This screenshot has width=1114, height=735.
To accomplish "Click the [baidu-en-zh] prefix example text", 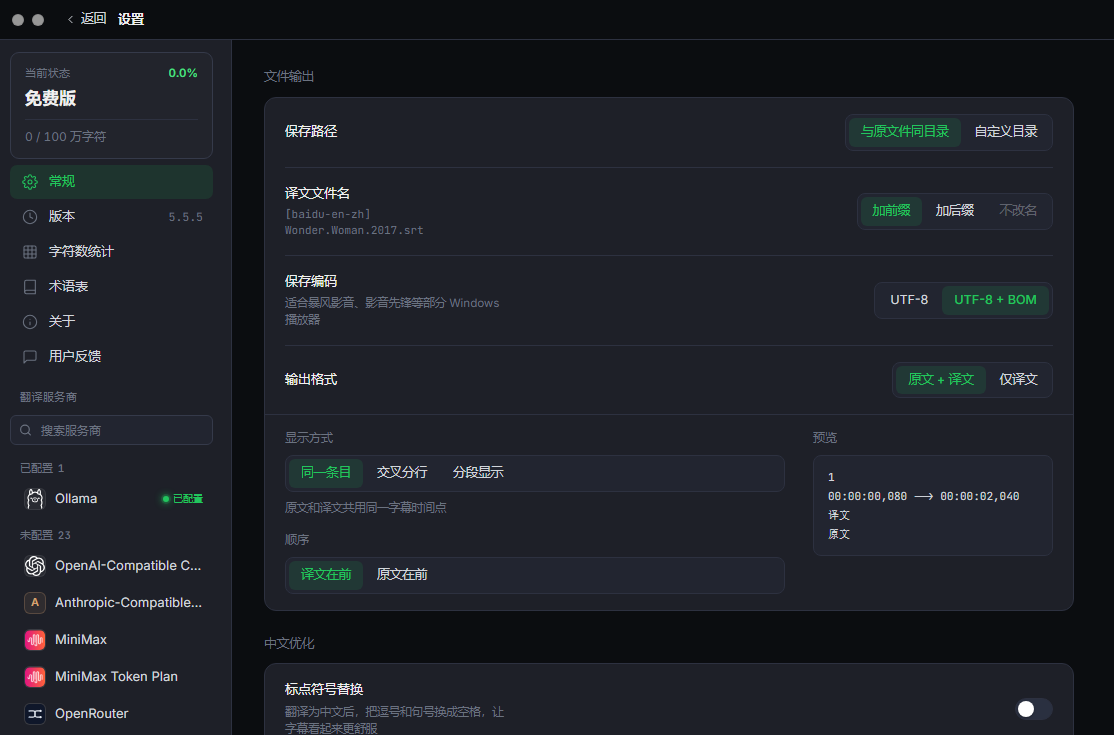I will pyautogui.click(x=328, y=214).
